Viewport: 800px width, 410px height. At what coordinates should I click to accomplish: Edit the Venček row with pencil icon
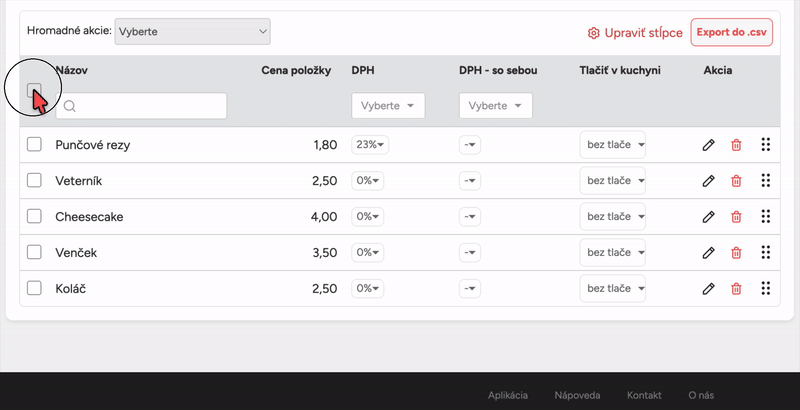click(708, 253)
